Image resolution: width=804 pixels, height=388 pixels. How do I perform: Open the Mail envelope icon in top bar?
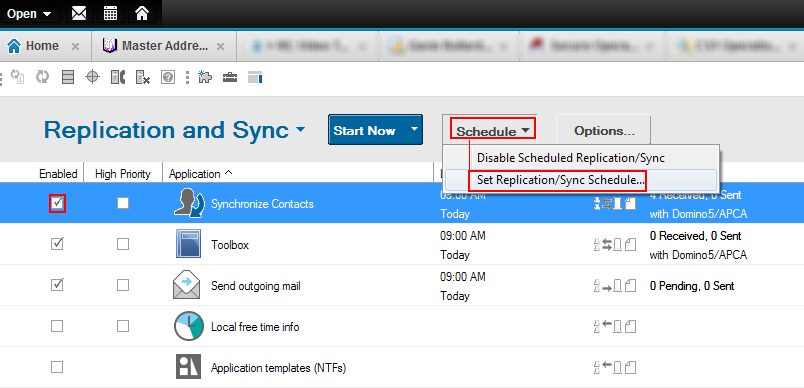click(79, 13)
